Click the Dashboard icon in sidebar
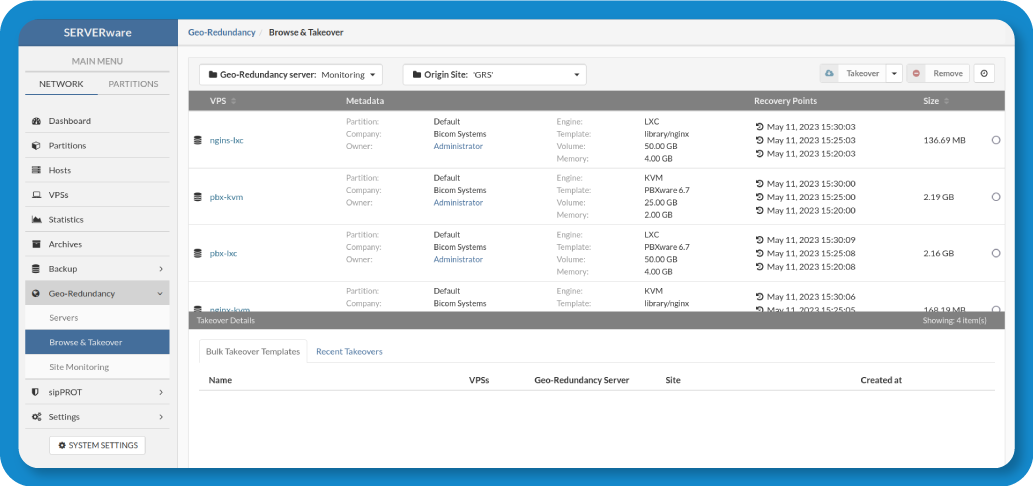 (x=37, y=121)
